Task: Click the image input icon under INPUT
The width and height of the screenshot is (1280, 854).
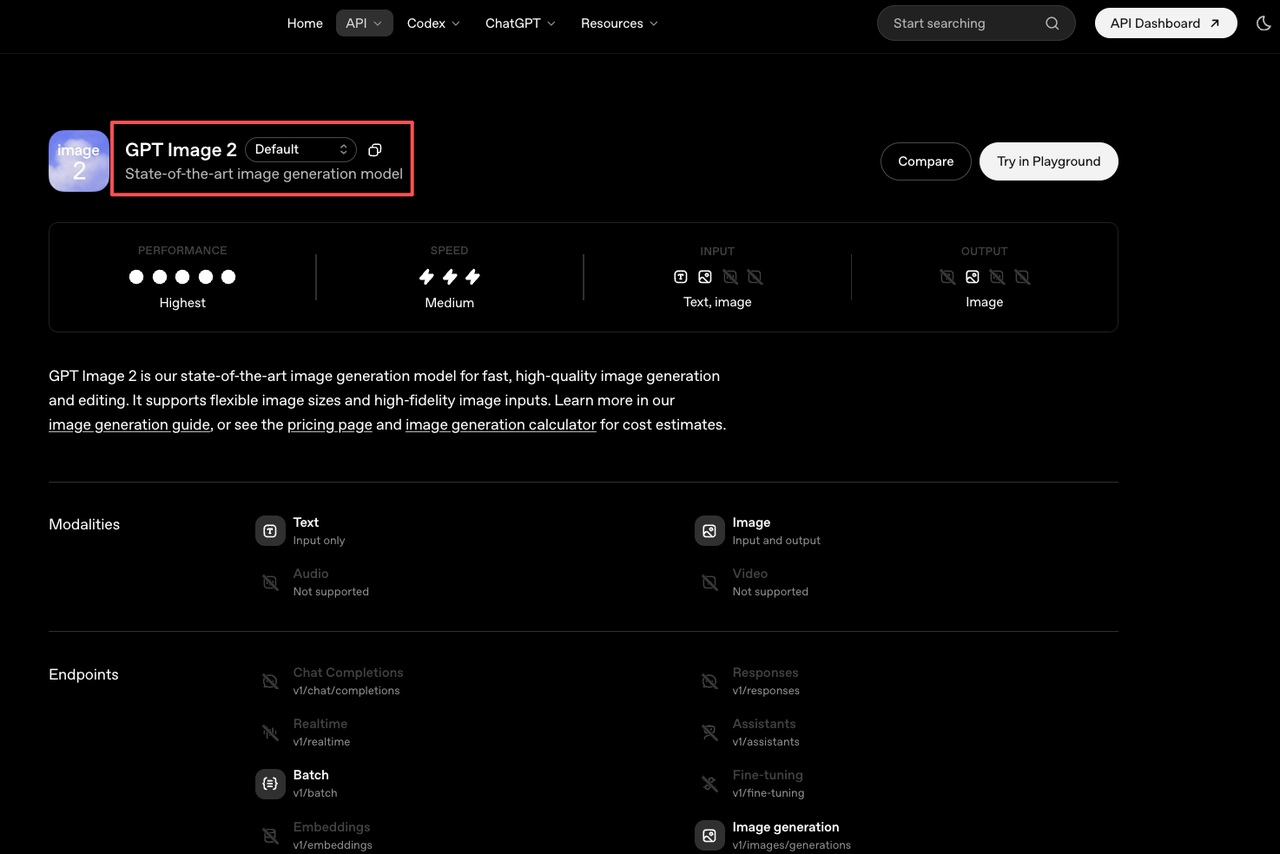Action: (x=705, y=277)
